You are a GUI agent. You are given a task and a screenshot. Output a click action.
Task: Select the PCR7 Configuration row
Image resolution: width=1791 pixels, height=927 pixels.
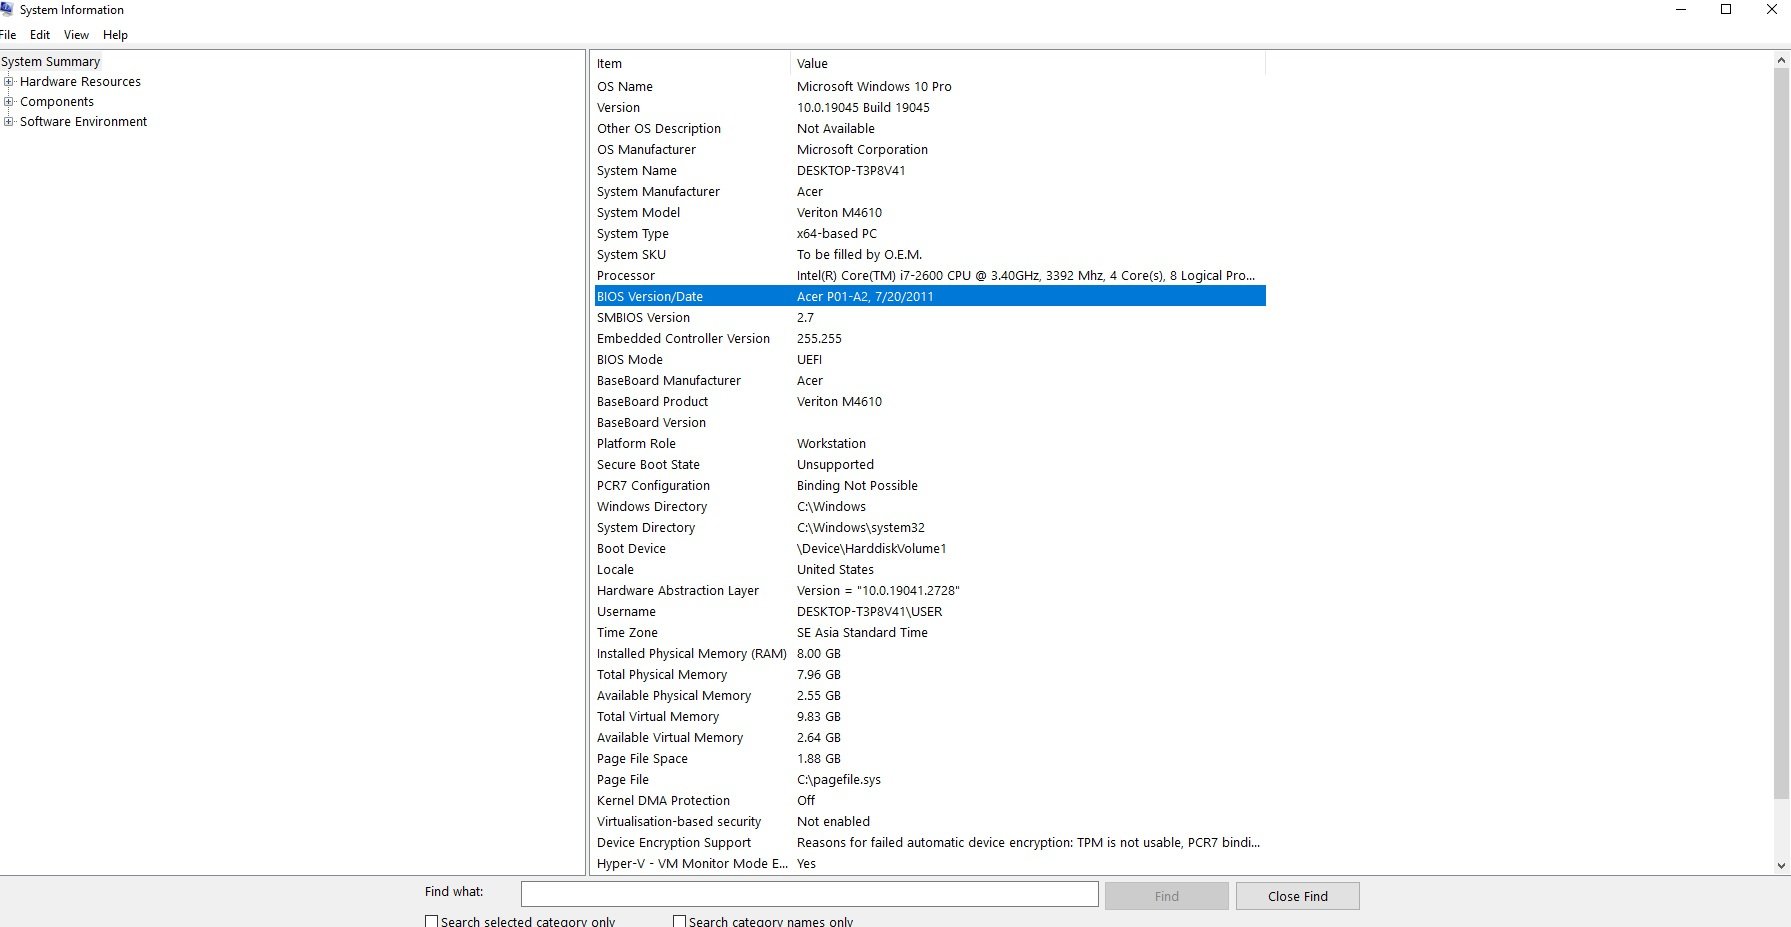click(x=930, y=486)
